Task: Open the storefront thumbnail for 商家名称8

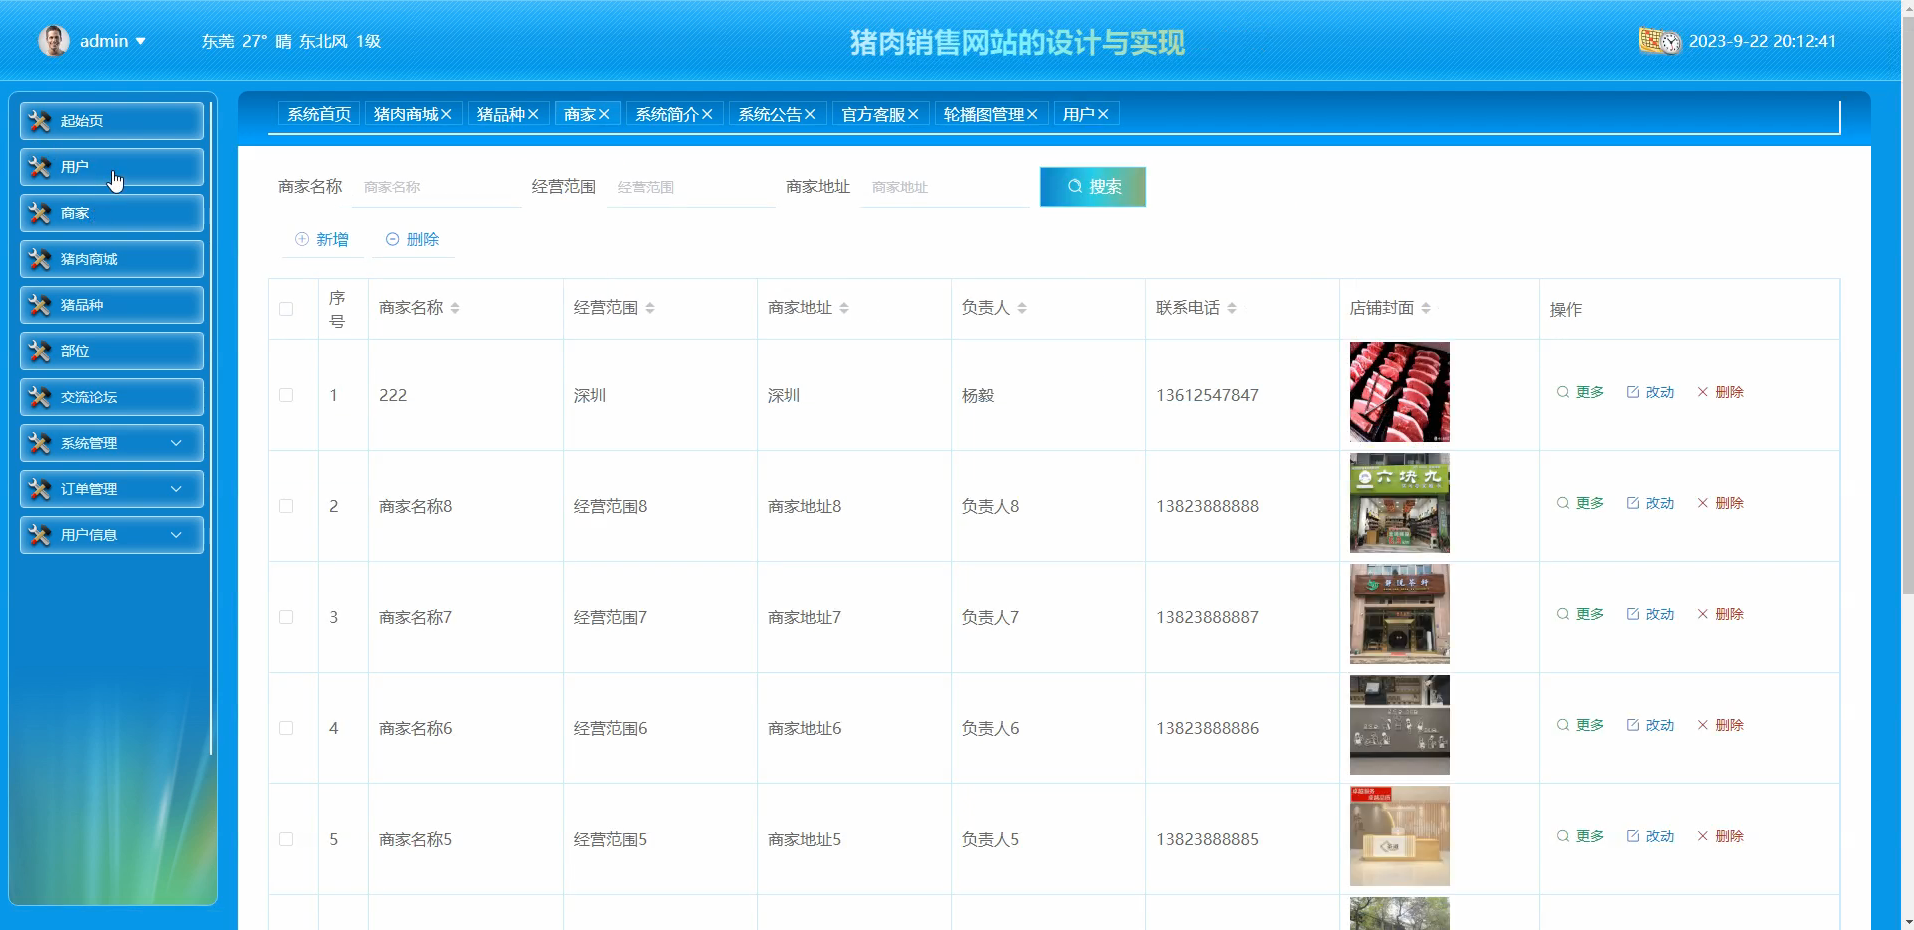Action: 1400,503
